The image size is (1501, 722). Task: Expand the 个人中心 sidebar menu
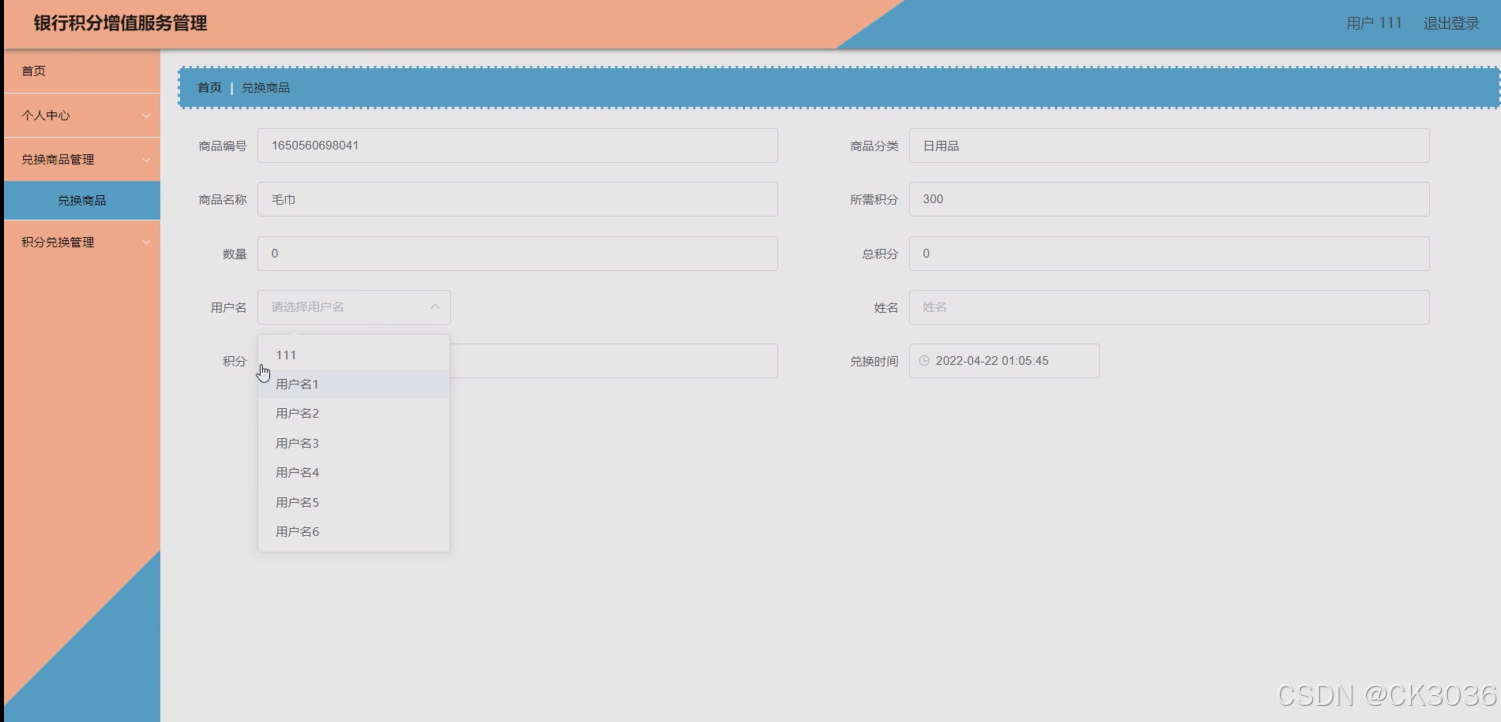(80, 115)
